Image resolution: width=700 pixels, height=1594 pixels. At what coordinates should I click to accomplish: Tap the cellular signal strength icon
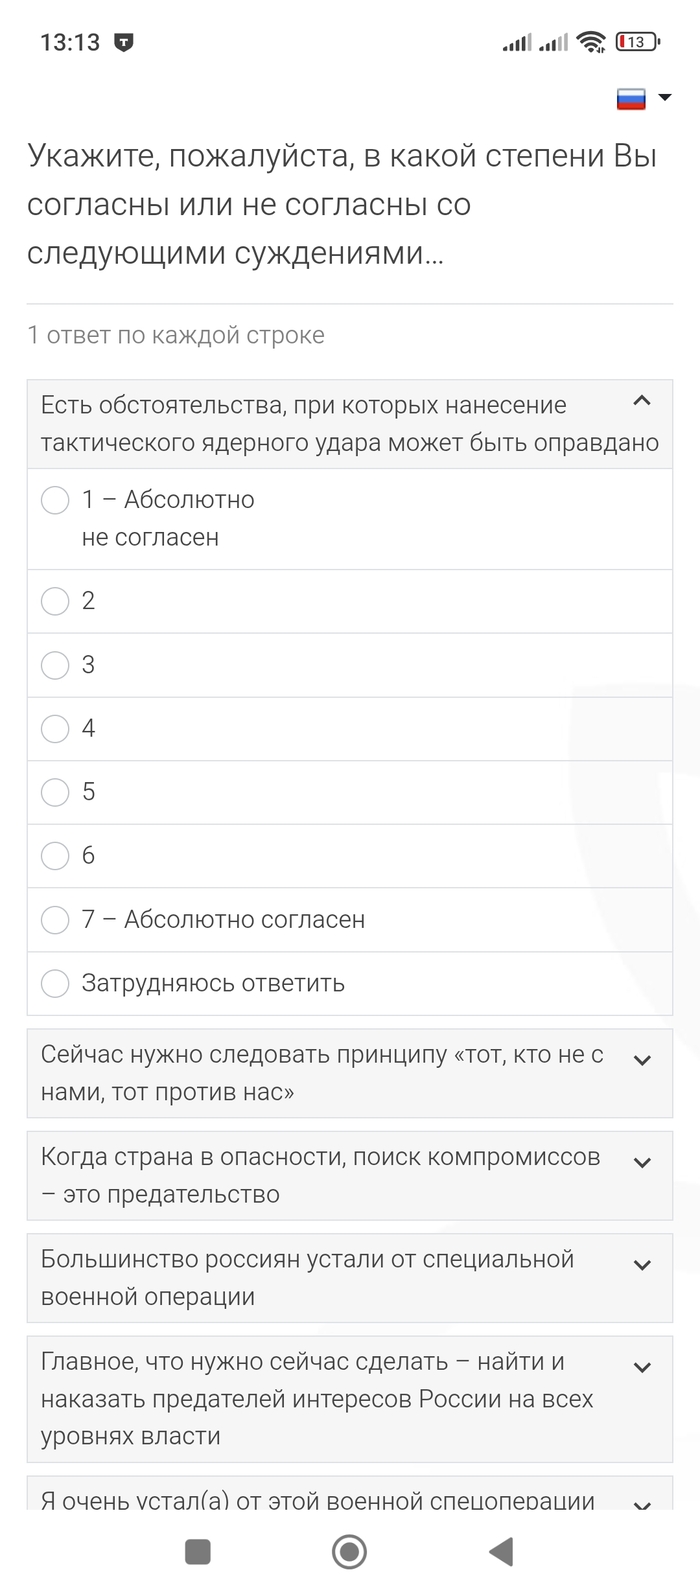[x=517, y=42]
